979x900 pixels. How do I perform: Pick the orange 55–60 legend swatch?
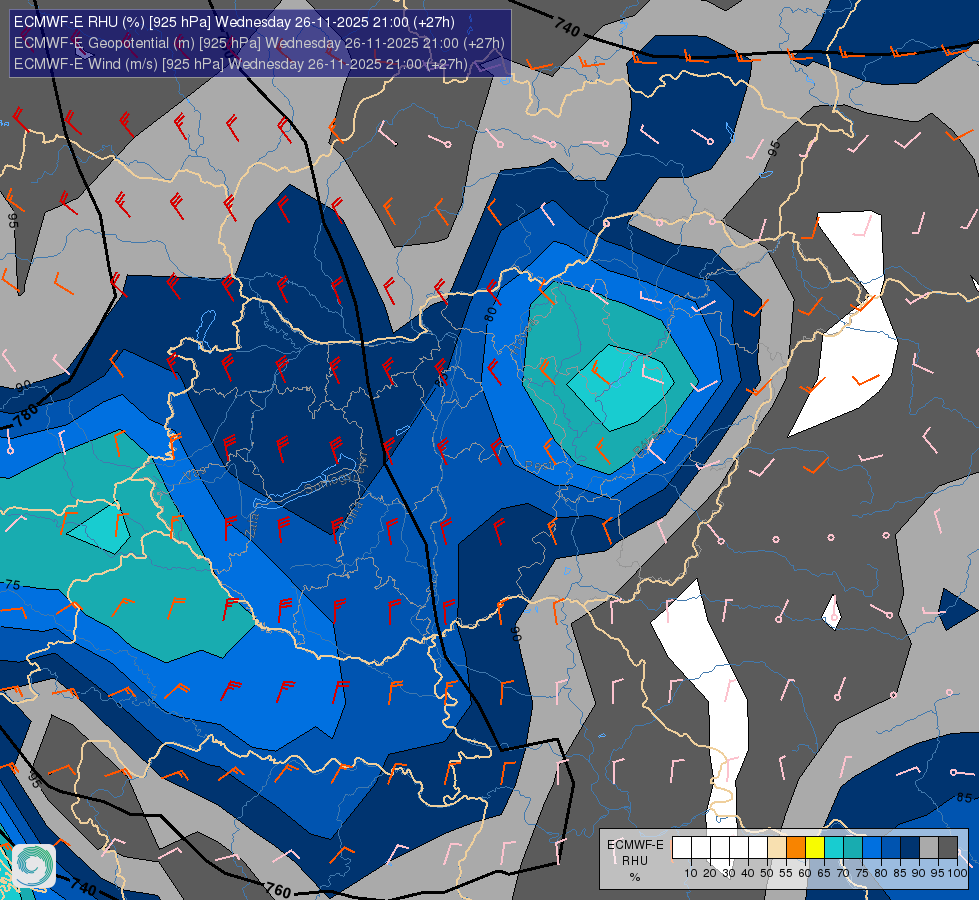(796, 847)
